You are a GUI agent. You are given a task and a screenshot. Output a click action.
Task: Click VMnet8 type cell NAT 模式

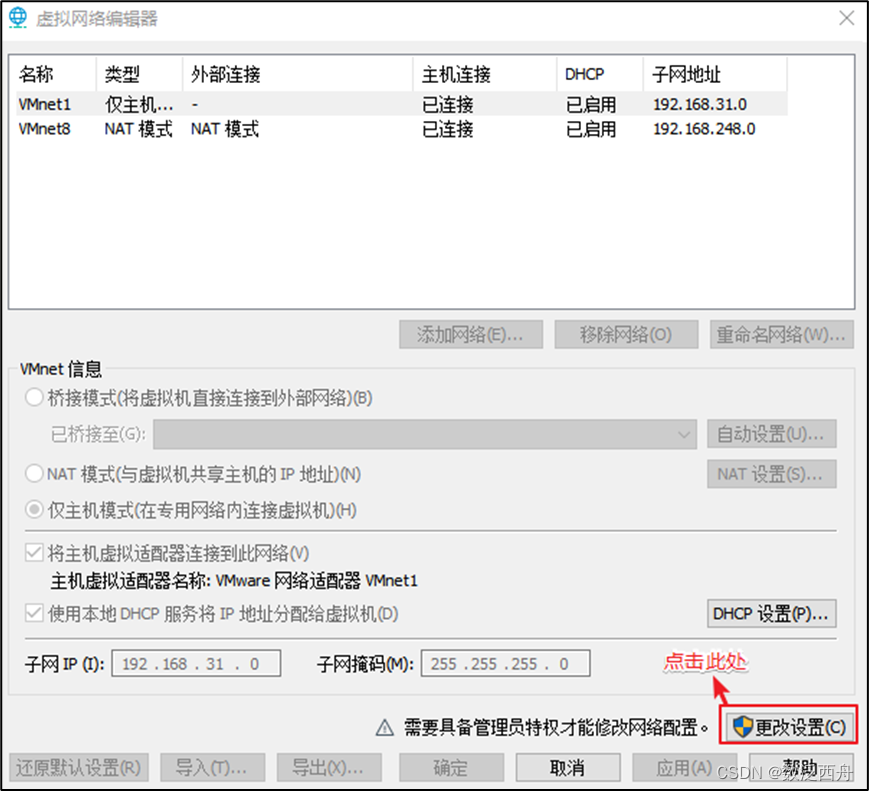[139, 129]
